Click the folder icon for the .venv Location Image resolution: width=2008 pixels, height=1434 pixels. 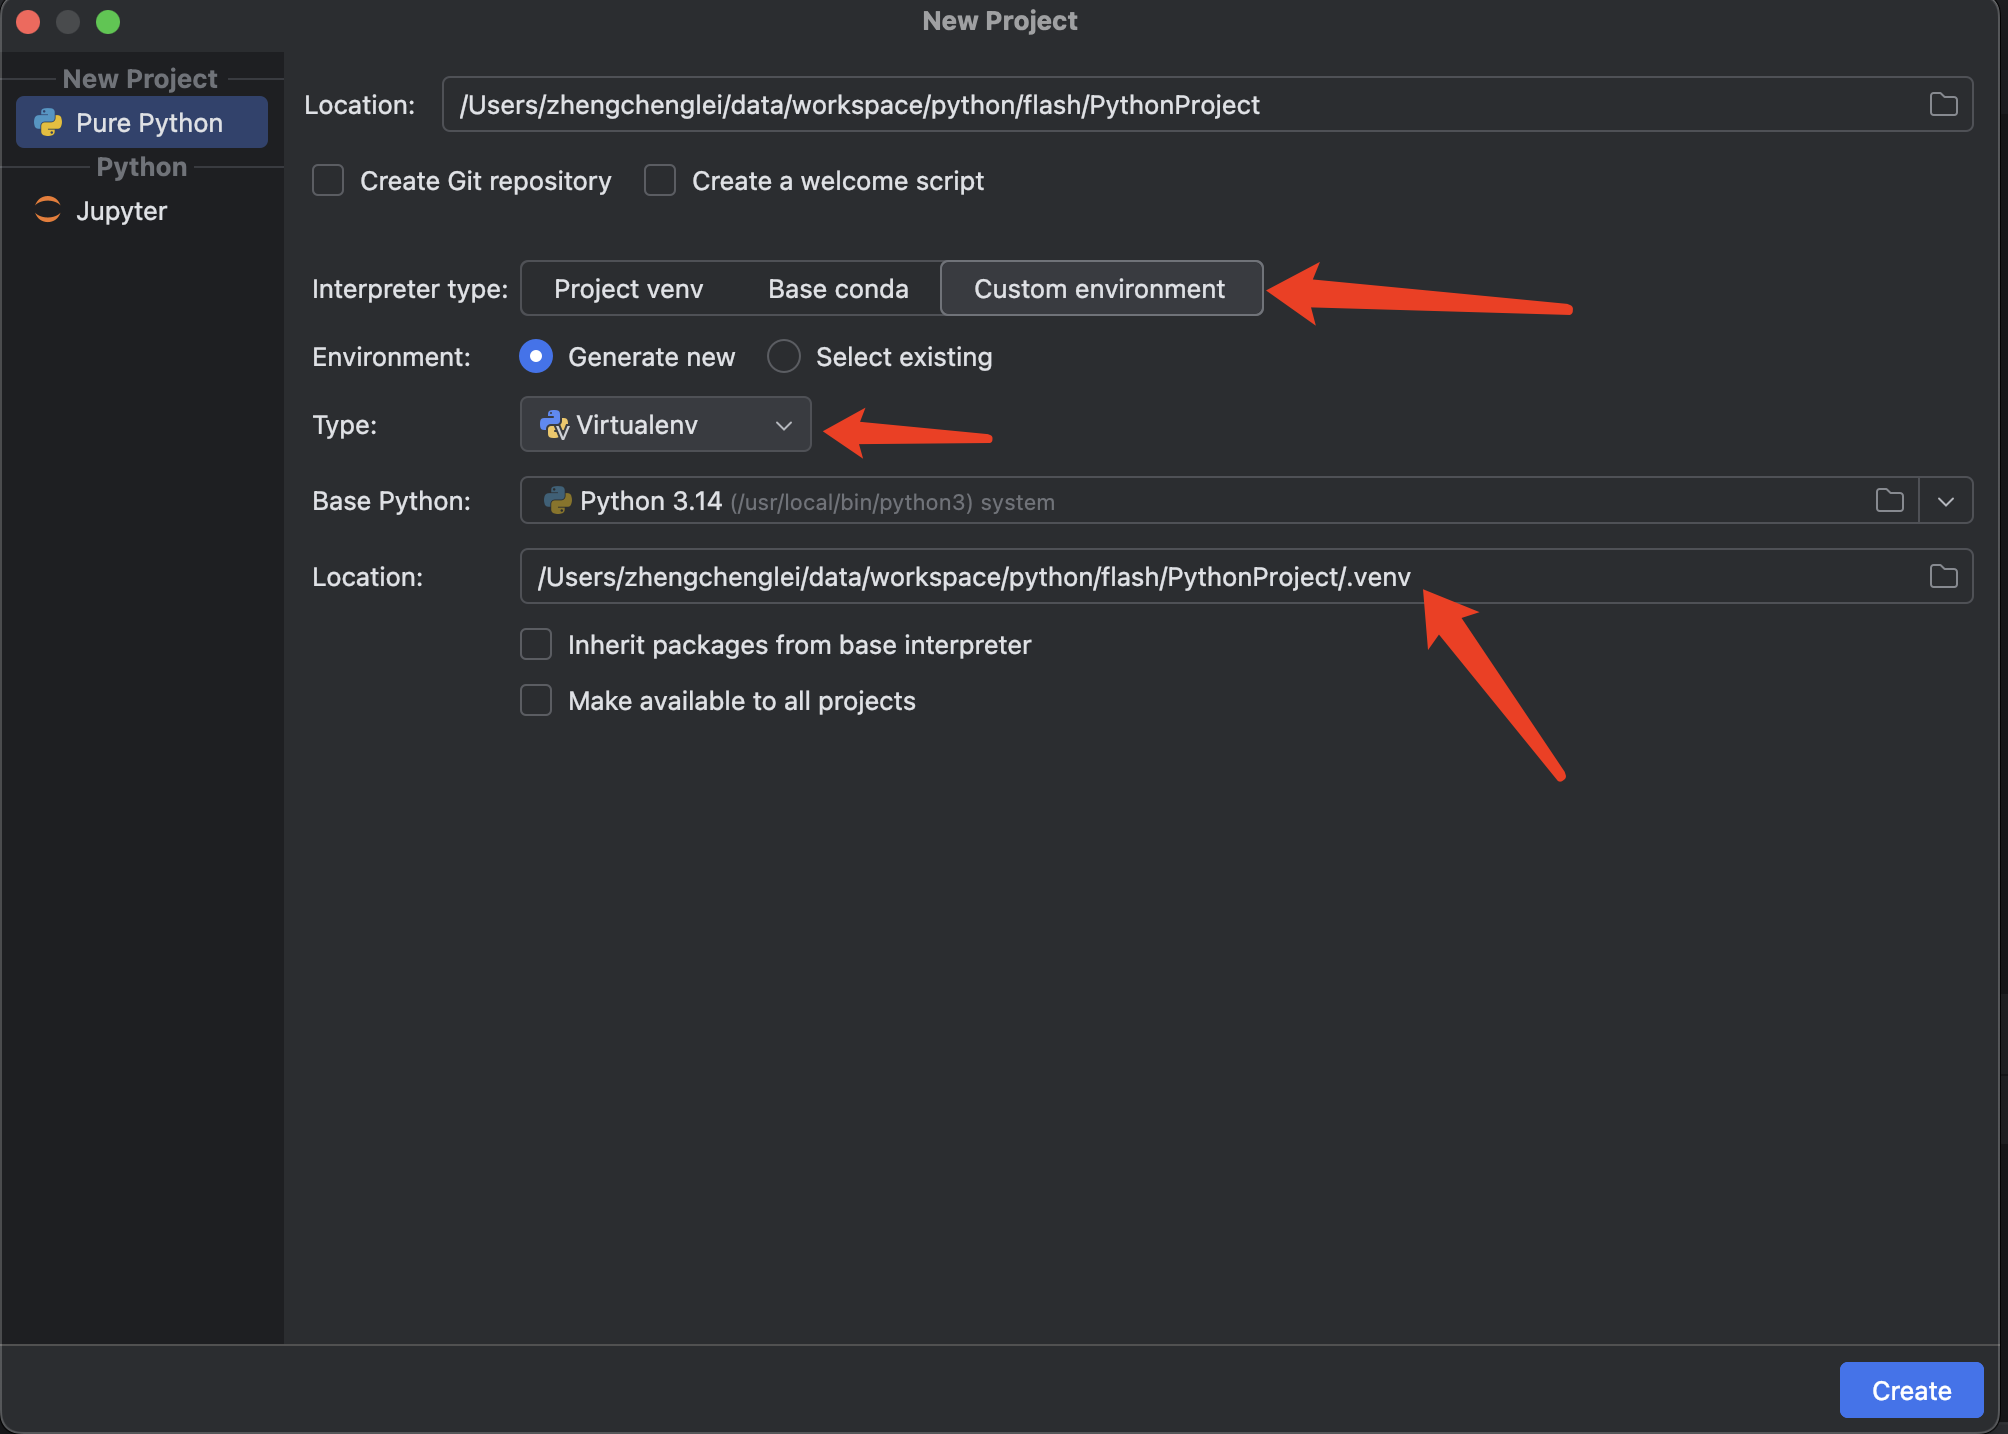(x=1944, y=576)
